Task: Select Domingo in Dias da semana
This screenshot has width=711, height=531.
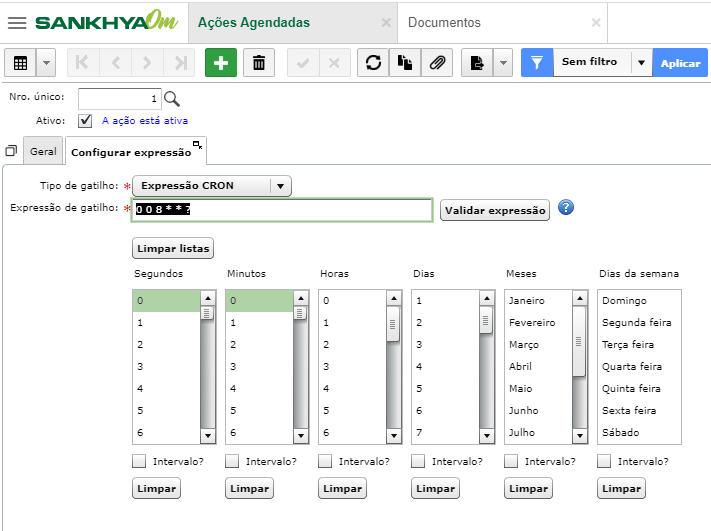Action: [639, 301]
